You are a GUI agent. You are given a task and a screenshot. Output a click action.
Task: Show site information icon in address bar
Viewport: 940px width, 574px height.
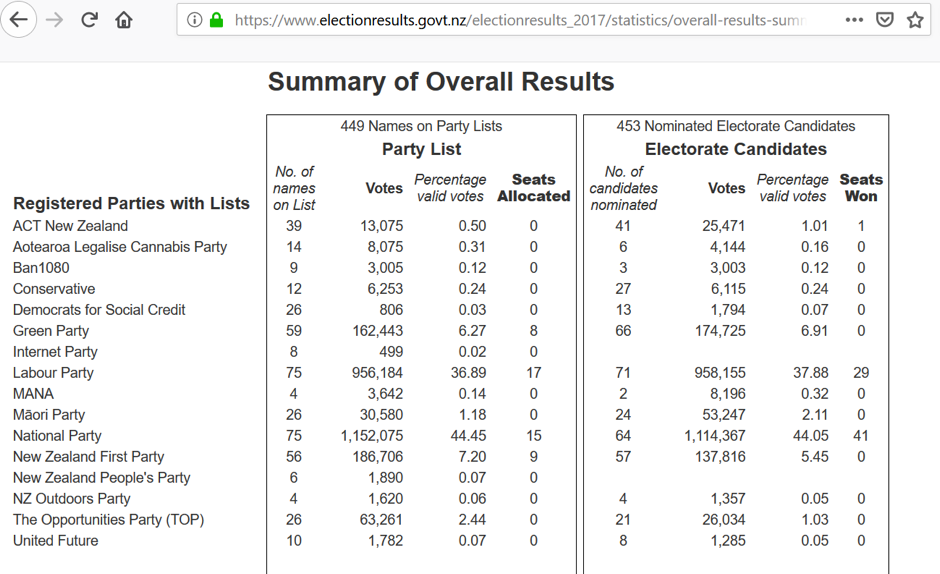coord(194,20)
